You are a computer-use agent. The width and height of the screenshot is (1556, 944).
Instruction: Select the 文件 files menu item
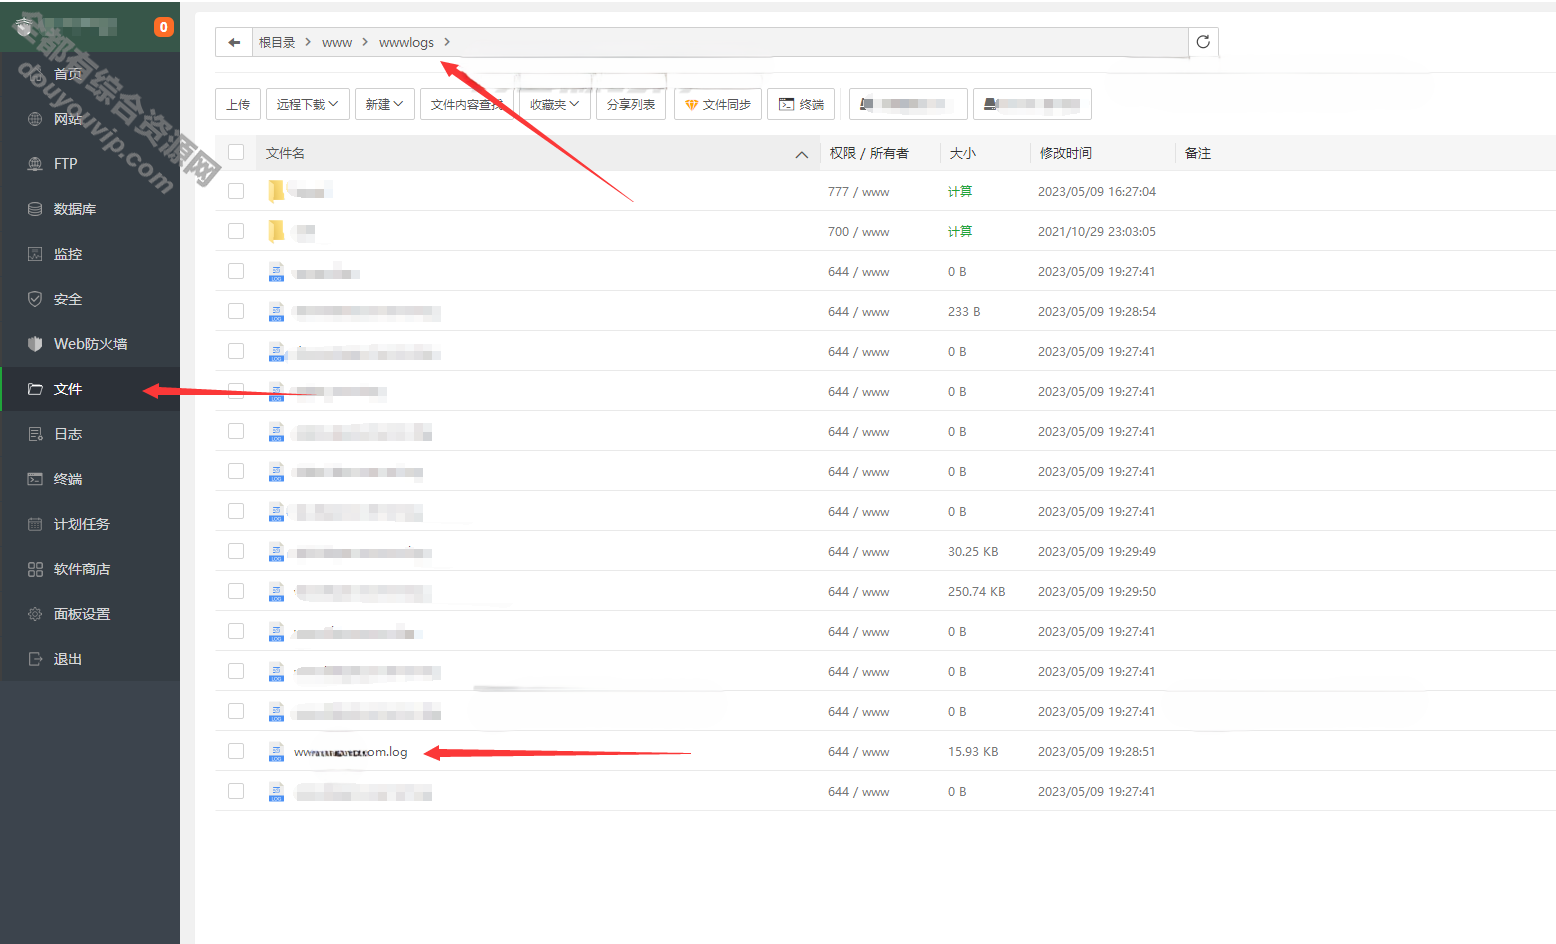90,389
